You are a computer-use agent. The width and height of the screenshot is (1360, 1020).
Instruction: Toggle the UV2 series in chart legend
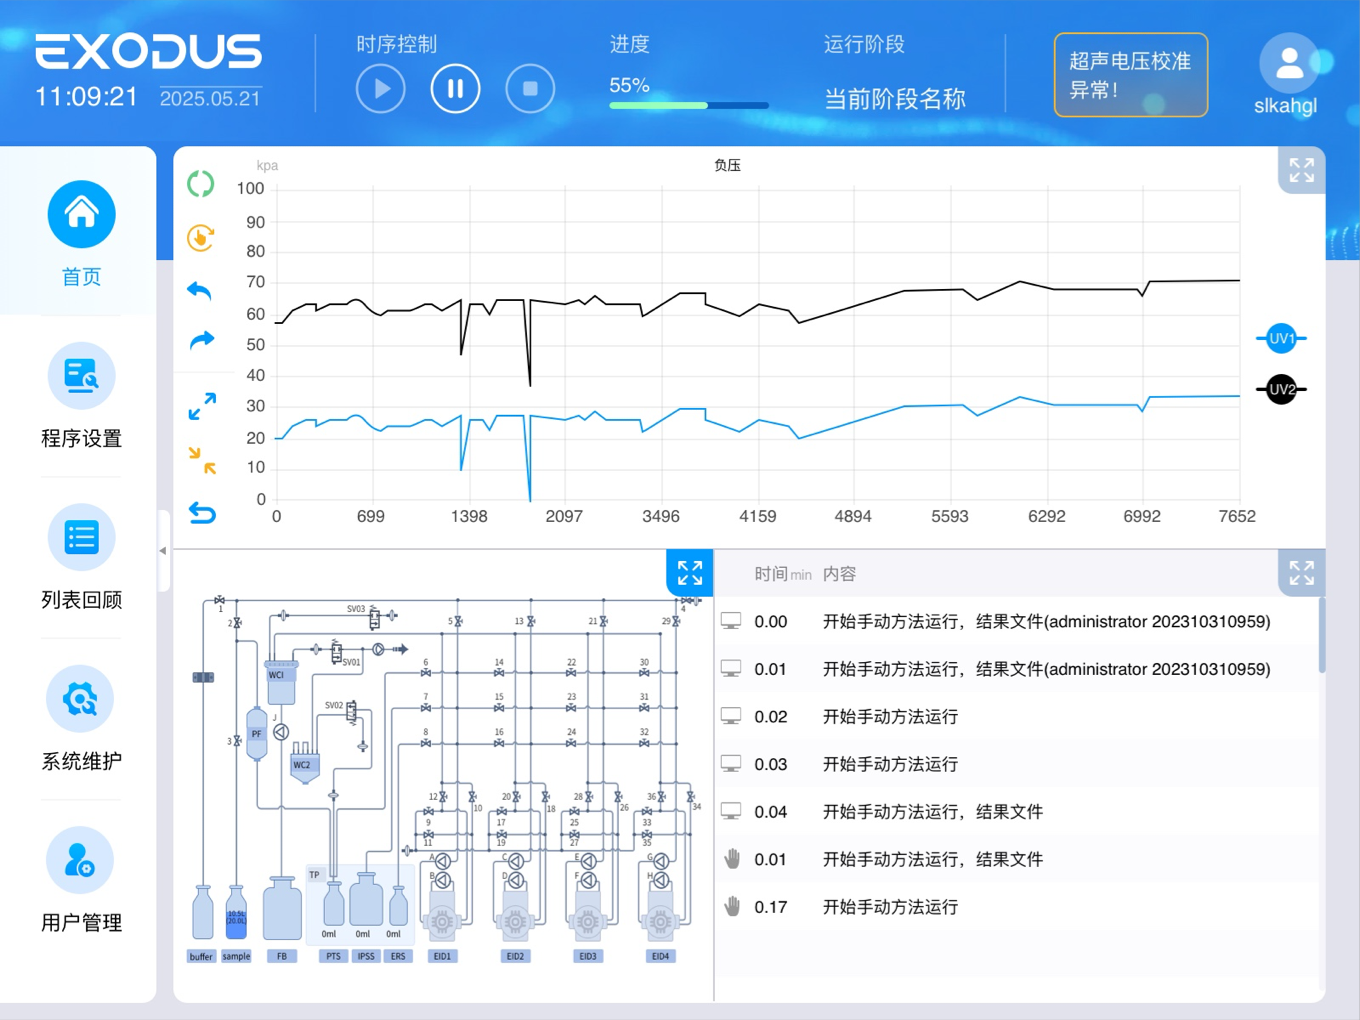(1281, 390)
